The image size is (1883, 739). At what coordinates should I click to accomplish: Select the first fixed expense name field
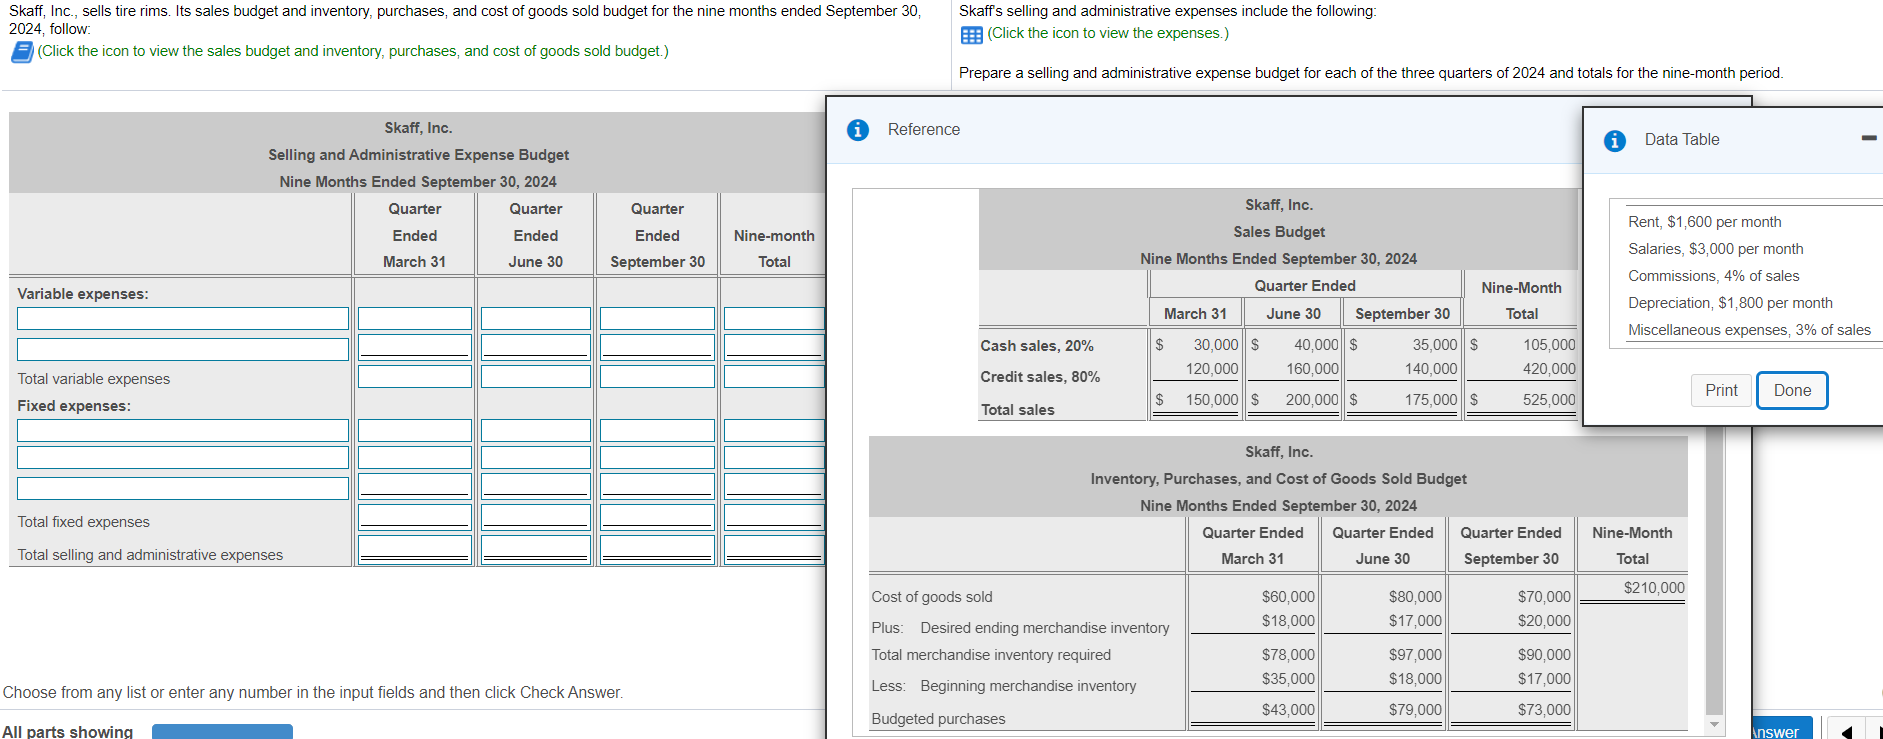(183, 430)
